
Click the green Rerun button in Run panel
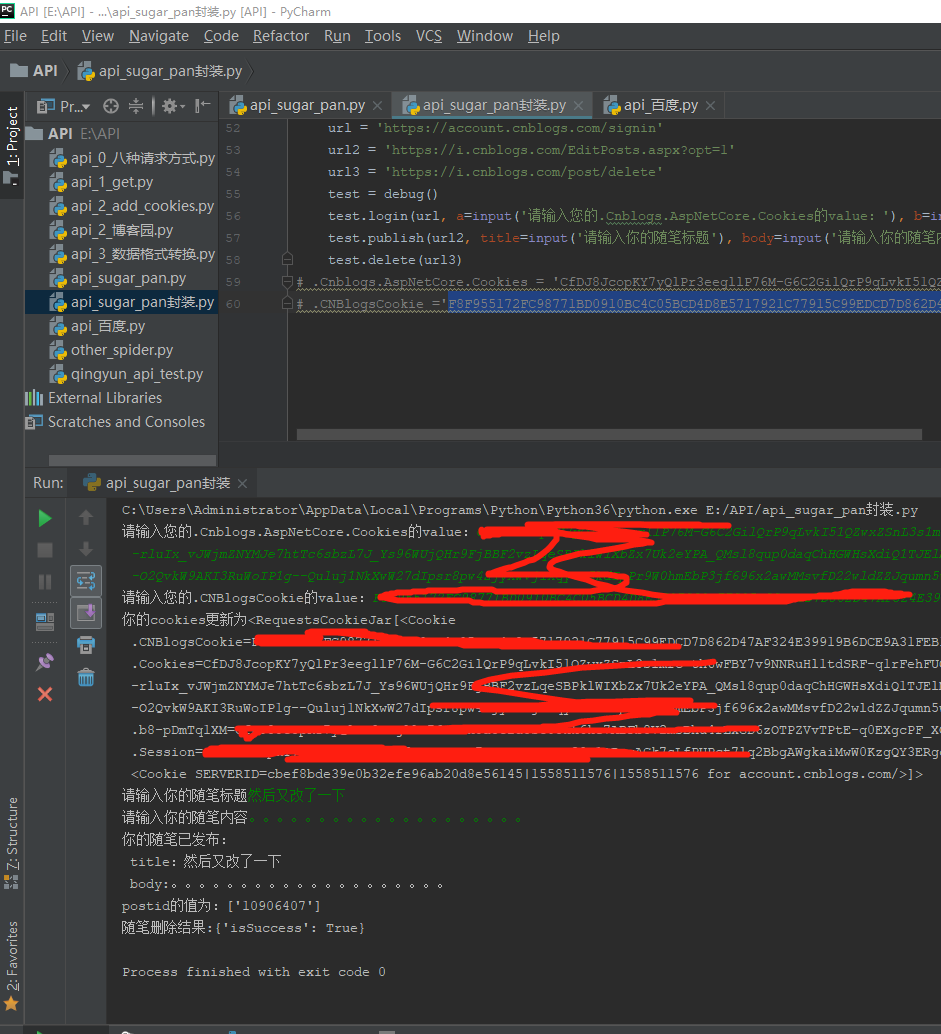coord(45,518)
